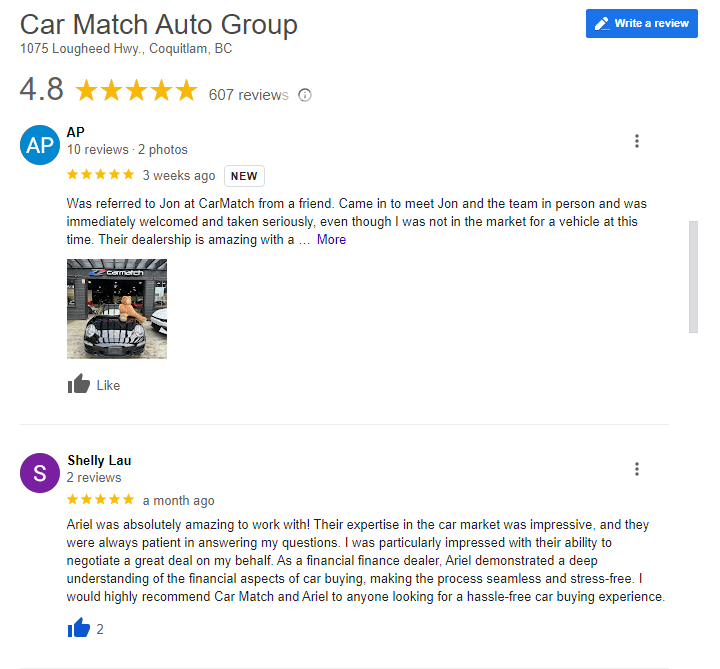
Task: Click the Write a review button
Action: tap(641, 23)
